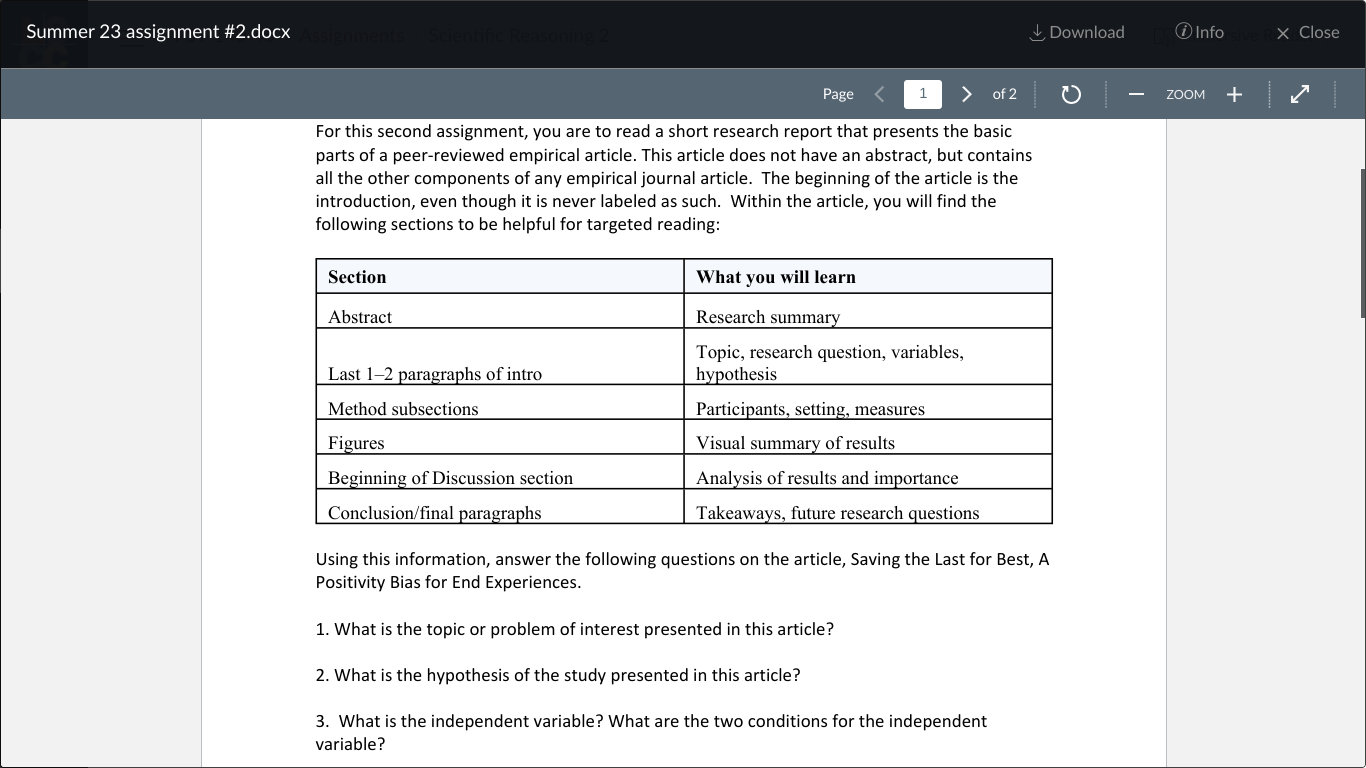
Task: Open the Assignments breadcrumb link
Action: point(352,34)
